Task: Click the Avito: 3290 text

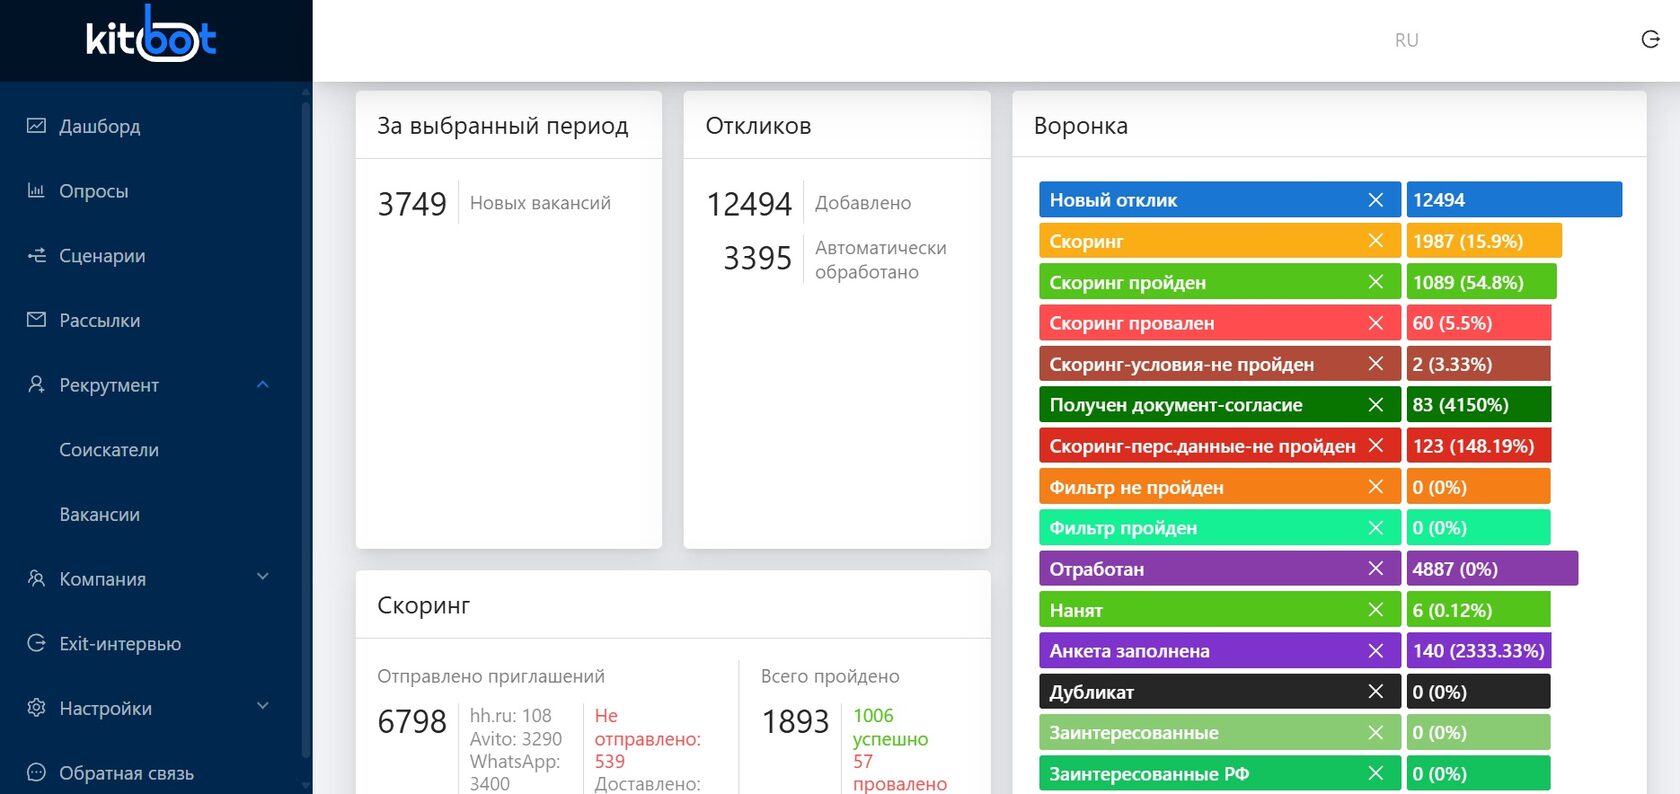Action: [x=516, y=739]
